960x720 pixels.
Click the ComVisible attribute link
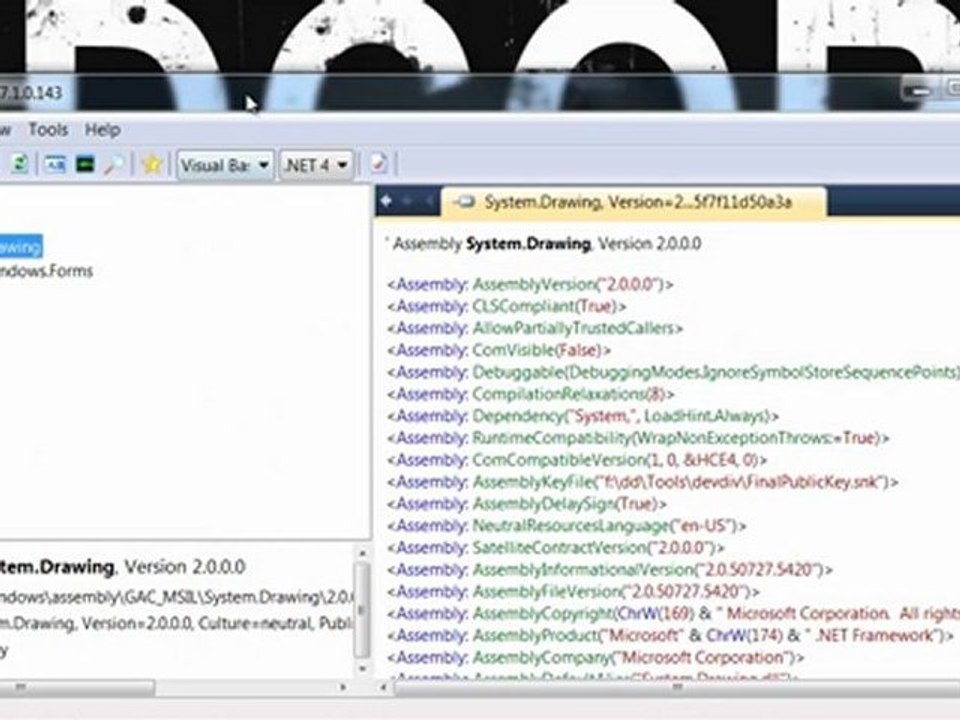[512, 350]
